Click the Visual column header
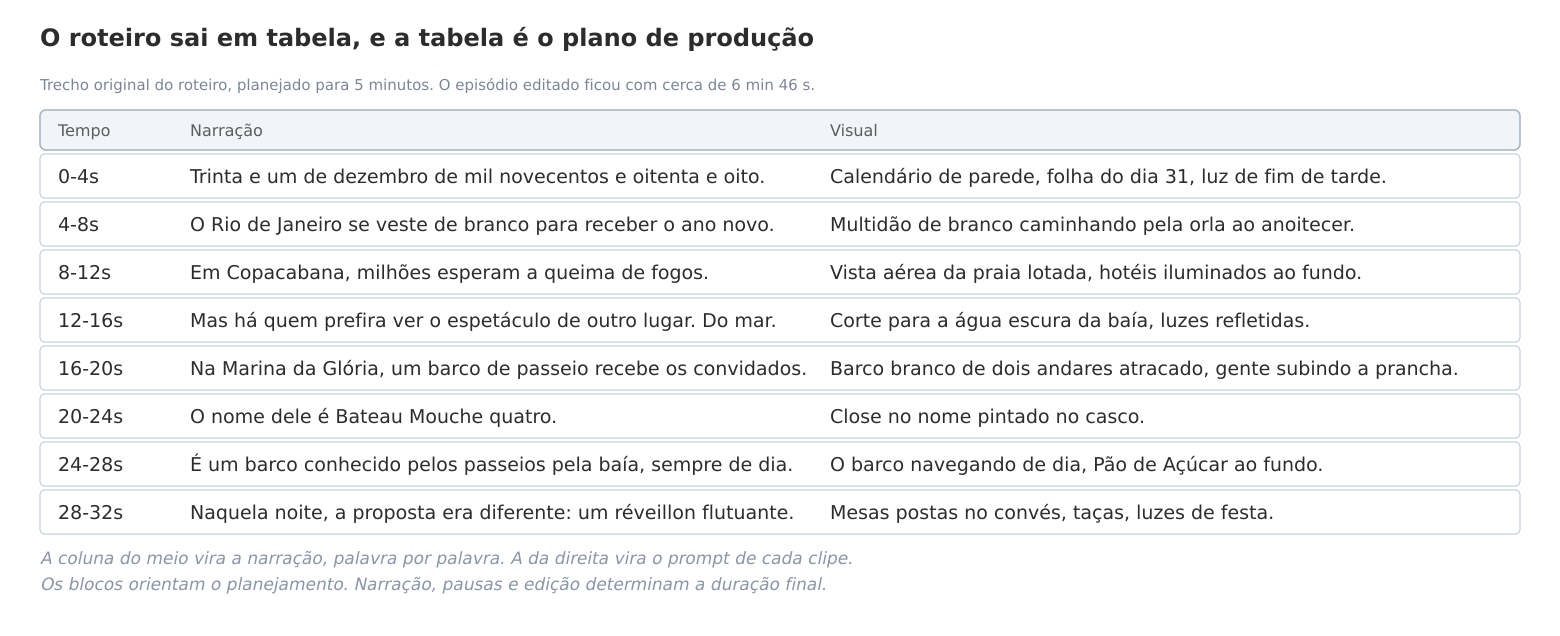The height and width of the screenshot is (636, 1560). pyautogui.click(x=853, y=130)
